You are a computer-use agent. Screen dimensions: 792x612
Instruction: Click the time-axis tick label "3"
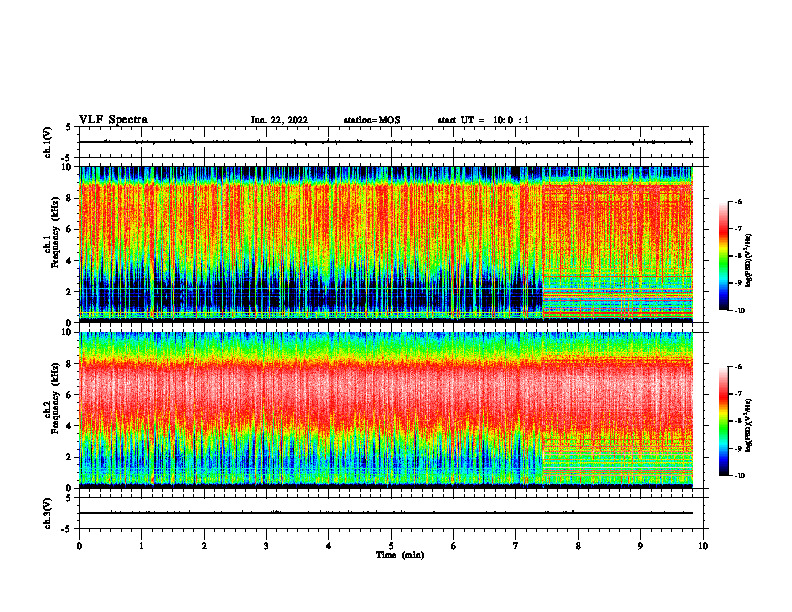pos(266,546)
